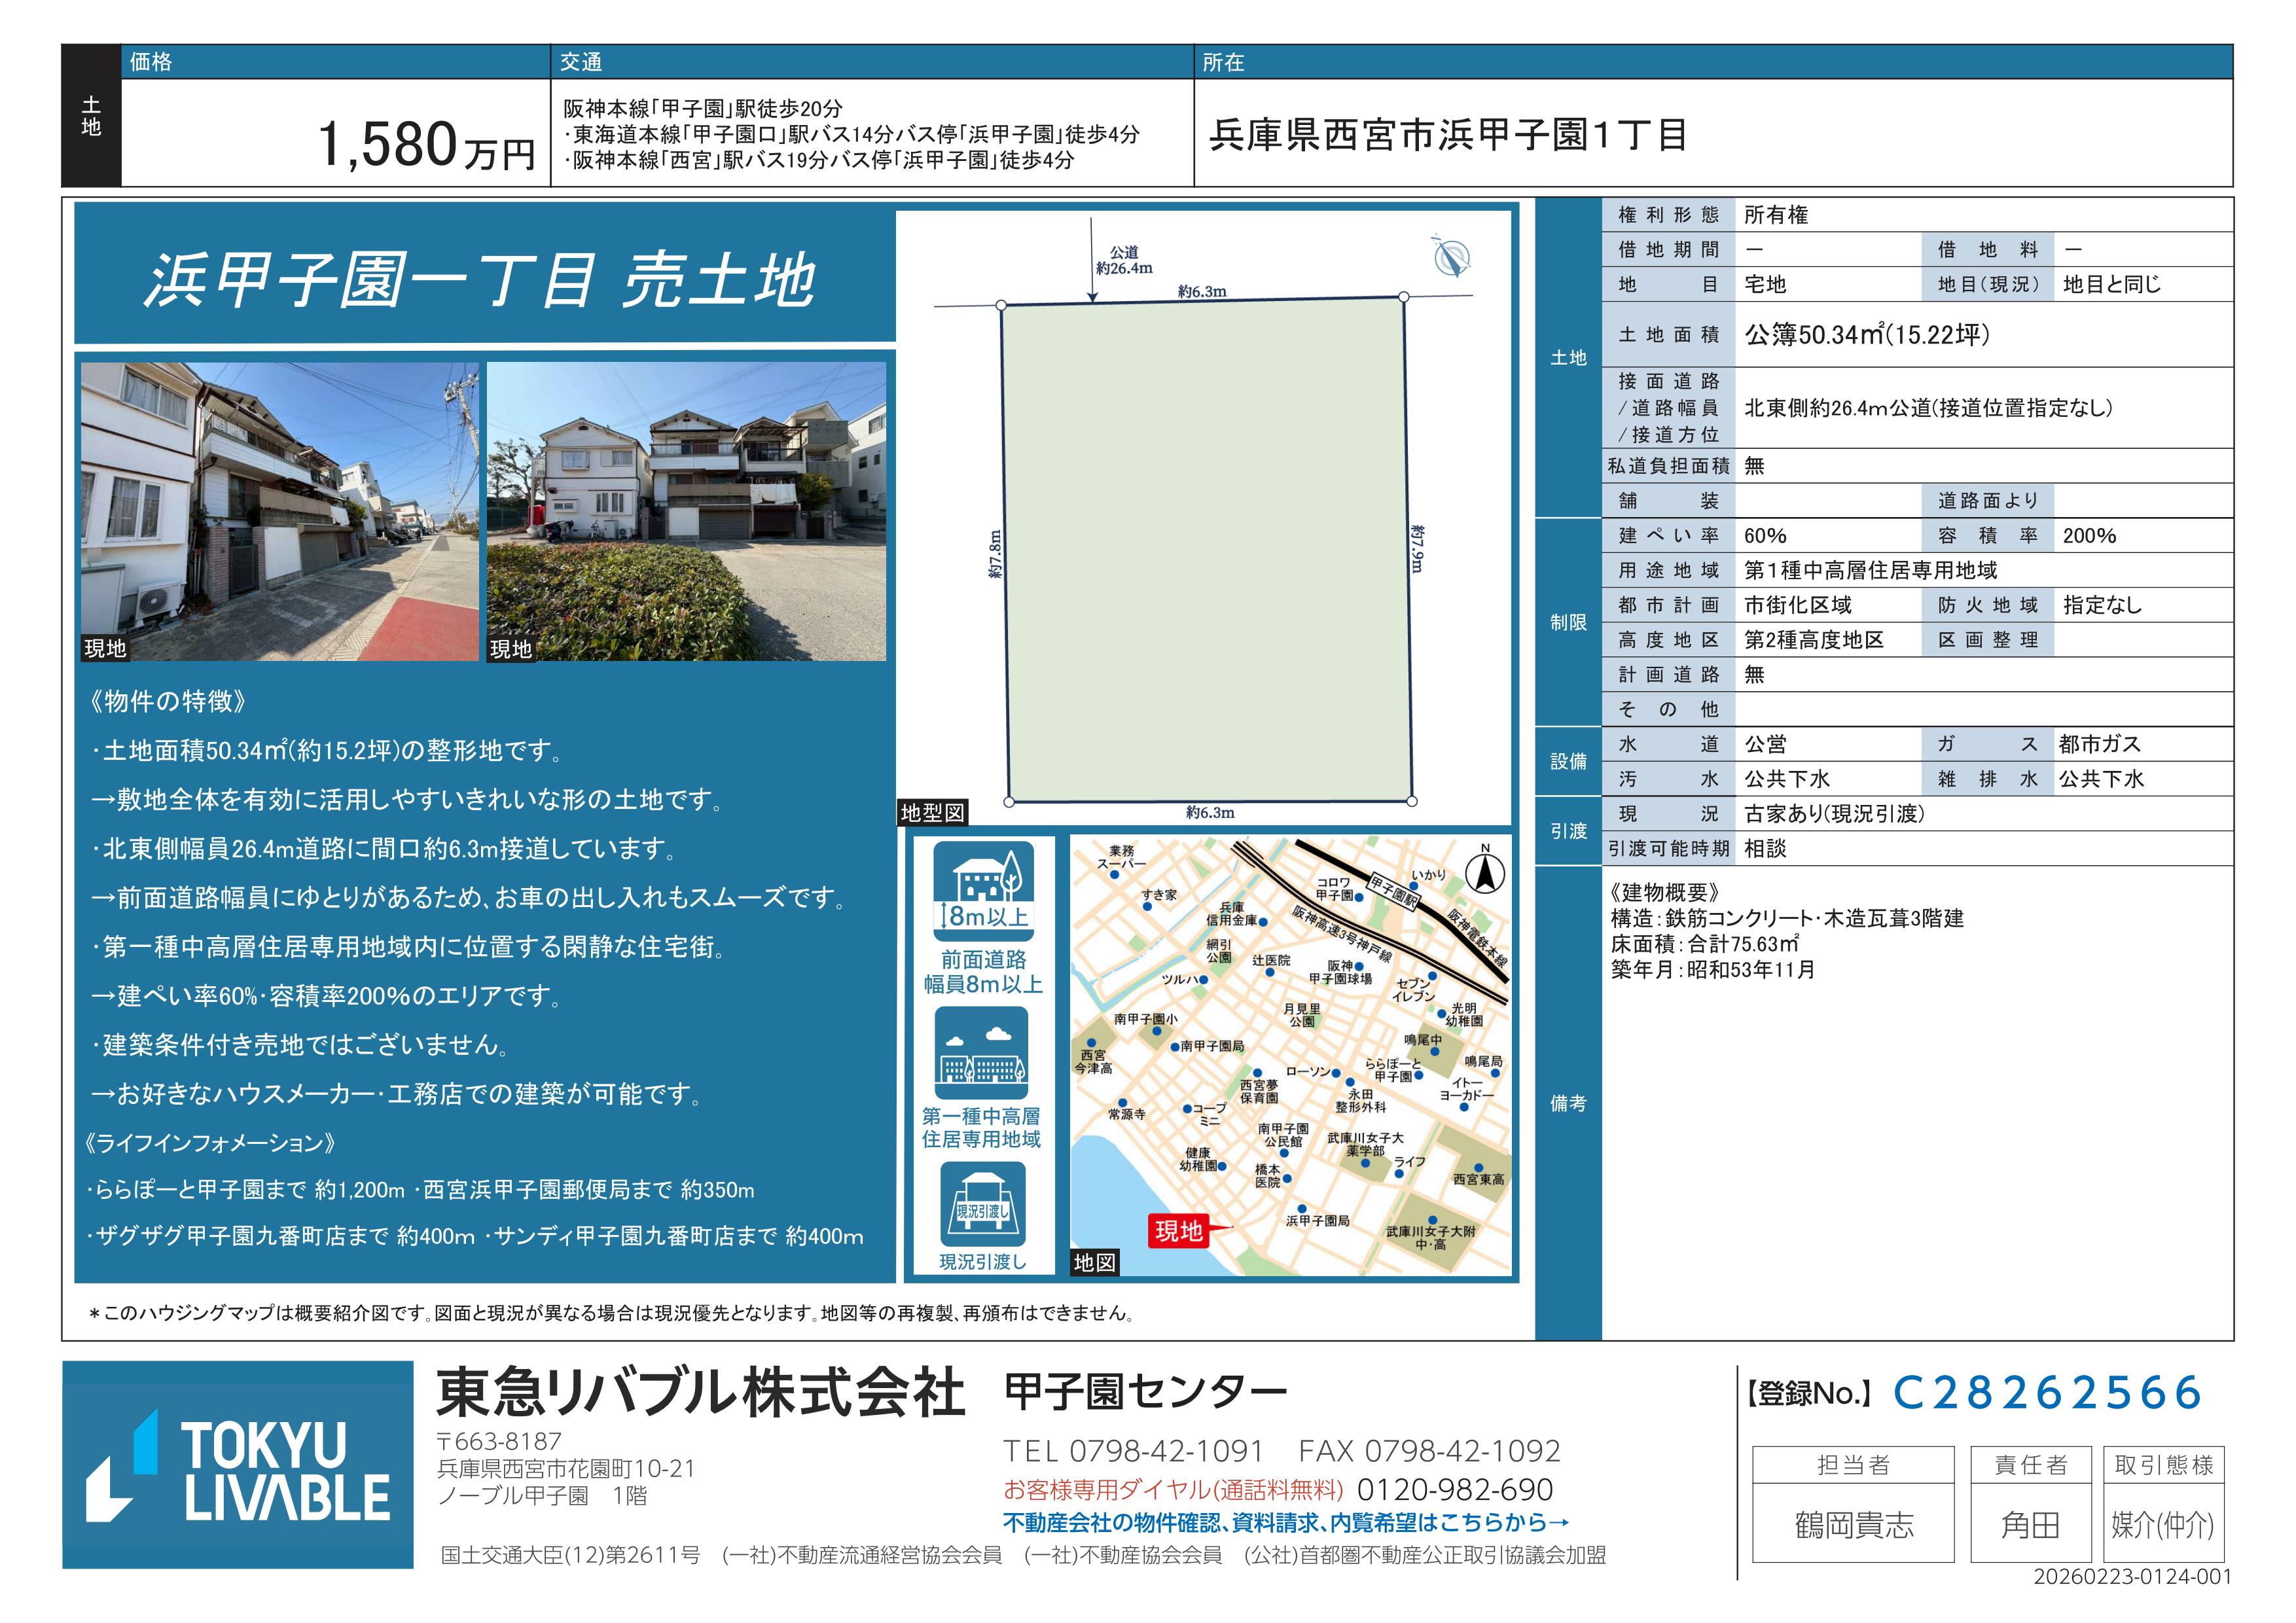Click the 所在 address 兵庫県西宮市浜甲子園1丁目

pos(1447,134)
